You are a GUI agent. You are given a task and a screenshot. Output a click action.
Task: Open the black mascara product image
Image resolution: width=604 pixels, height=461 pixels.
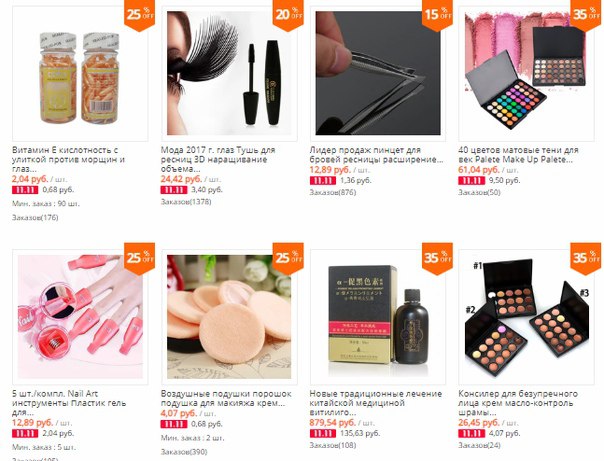(229, 73)
